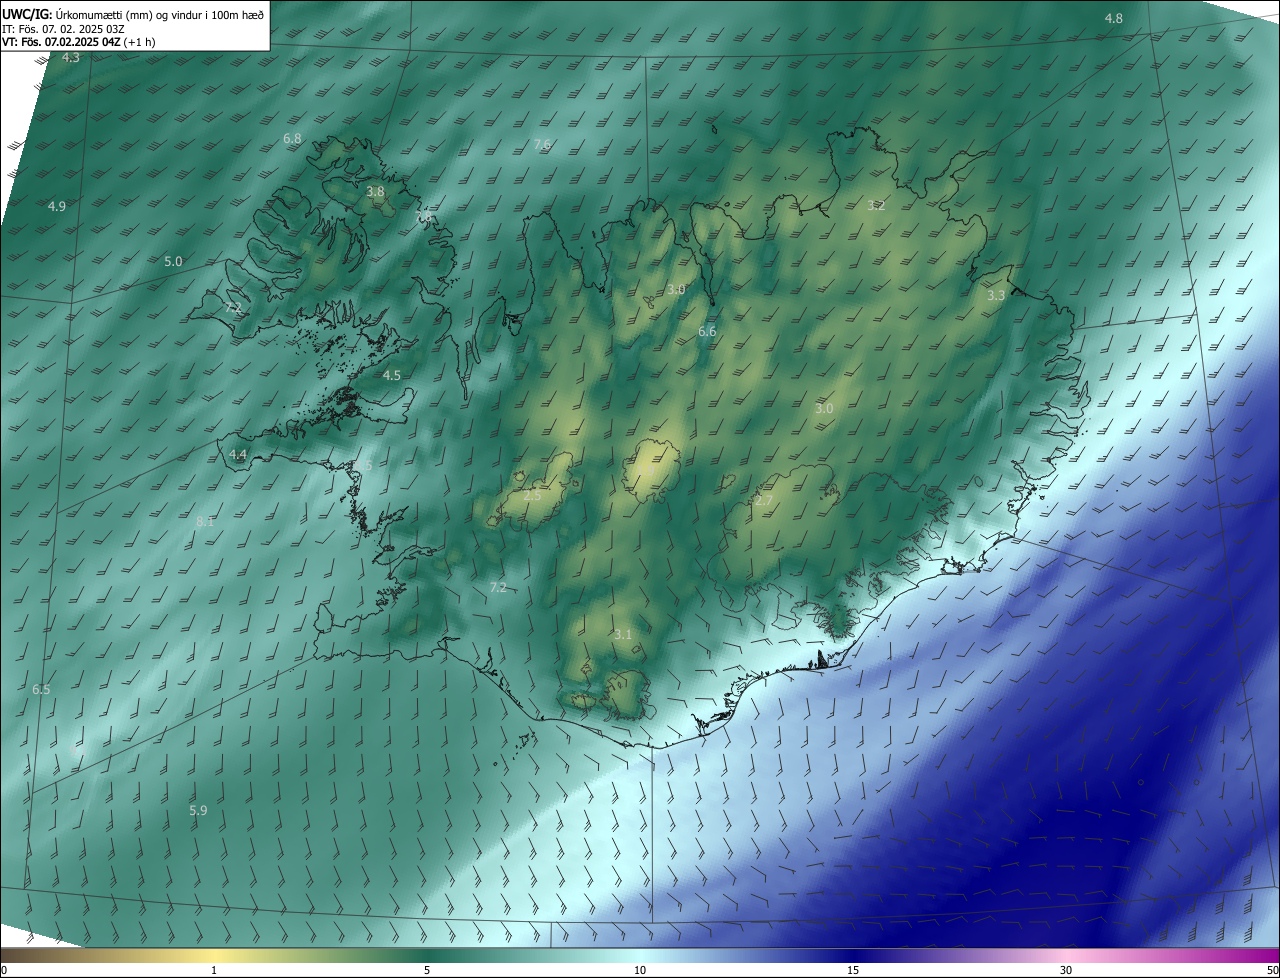Click the 5.9 value label
The image size is (1280, 978).
point(198,811)
